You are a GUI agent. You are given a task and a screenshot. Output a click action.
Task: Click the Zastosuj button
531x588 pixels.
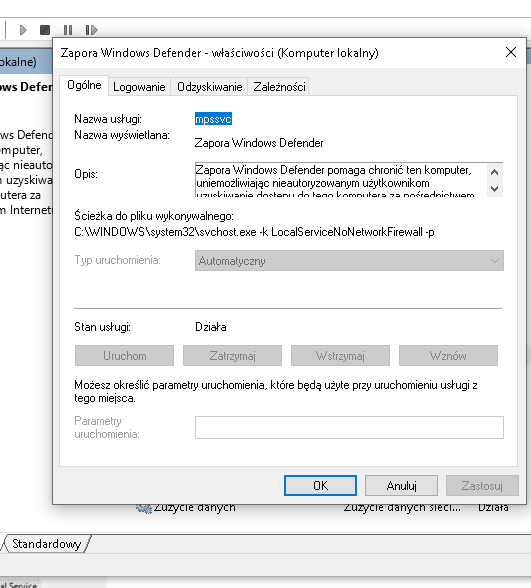click(x=482, y=486)
